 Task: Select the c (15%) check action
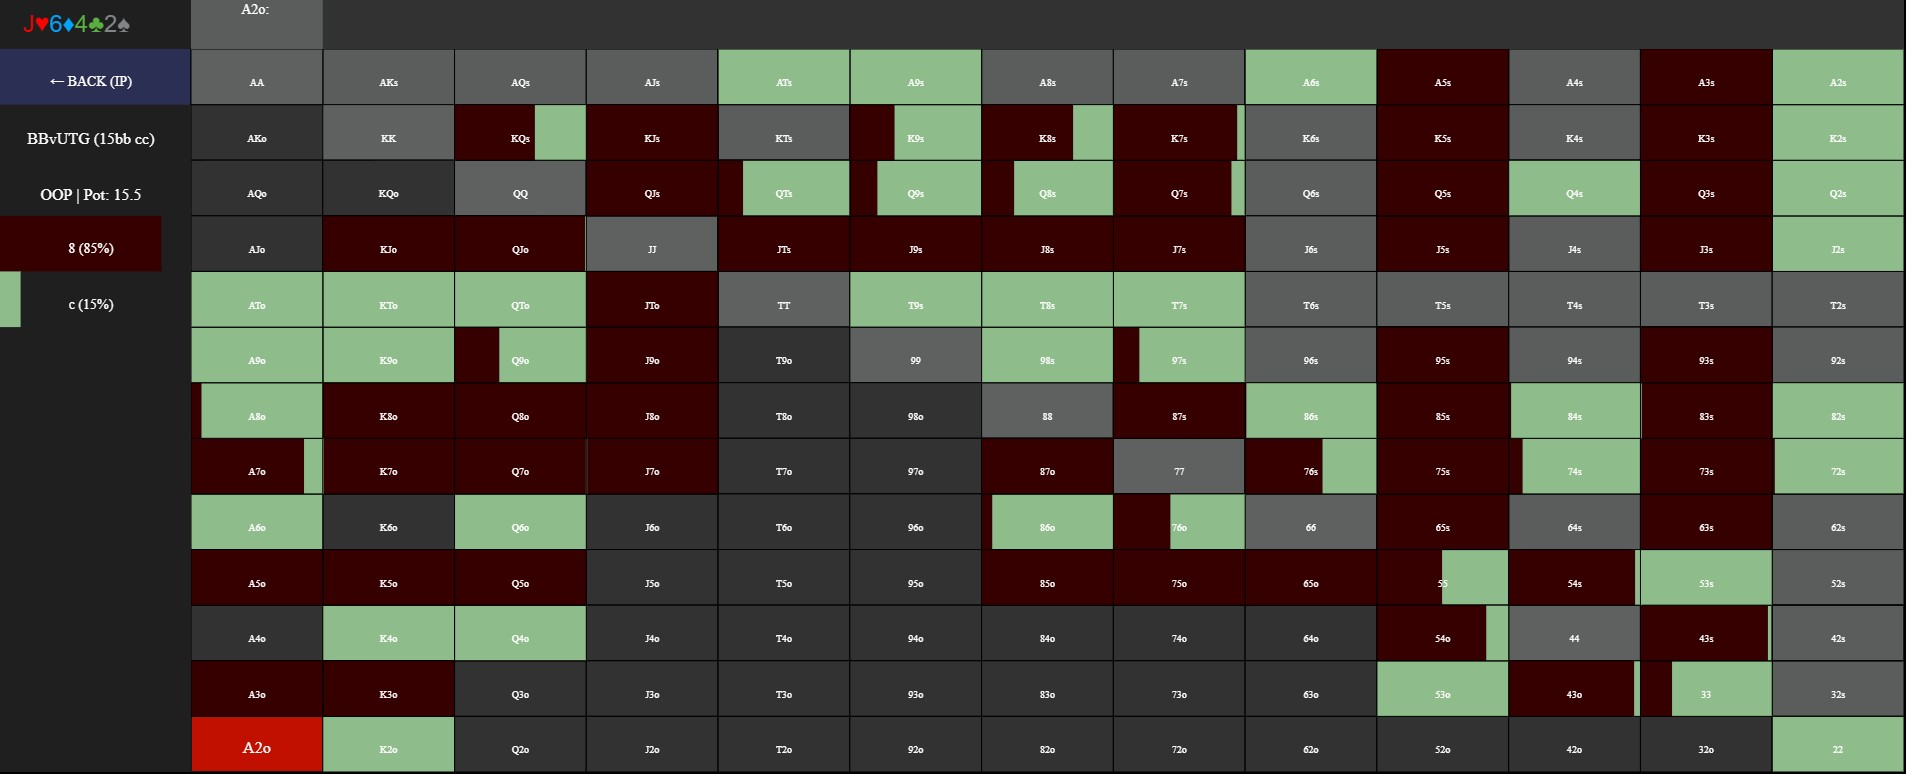tap(91, 304)
